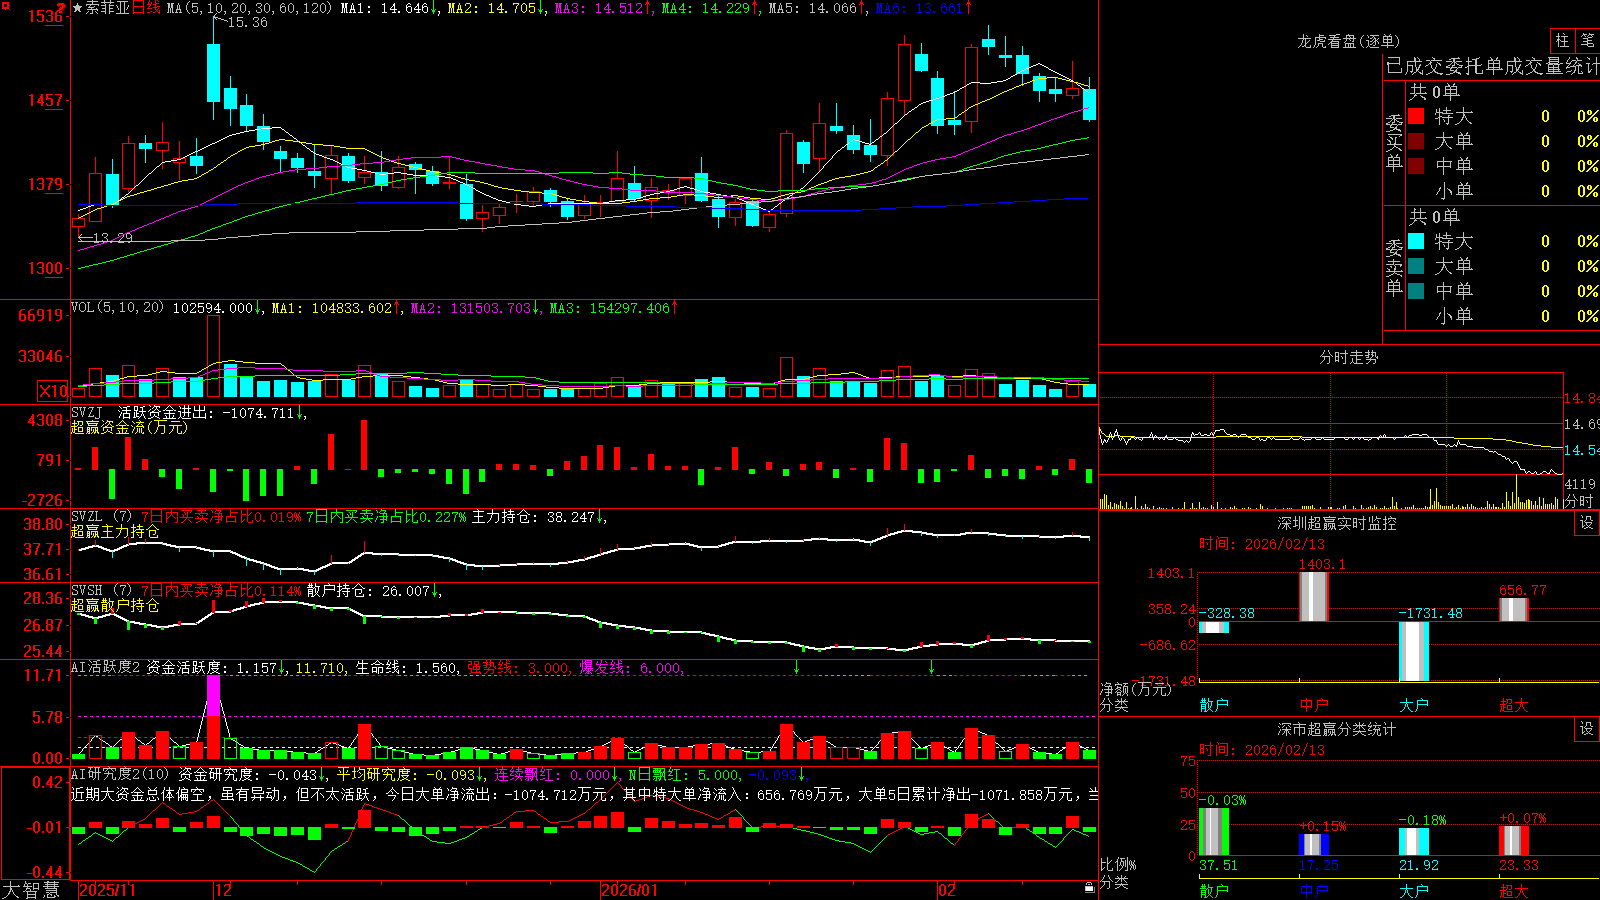Click the red 特大 buy-order color swatch

(x=1416, y=116)
